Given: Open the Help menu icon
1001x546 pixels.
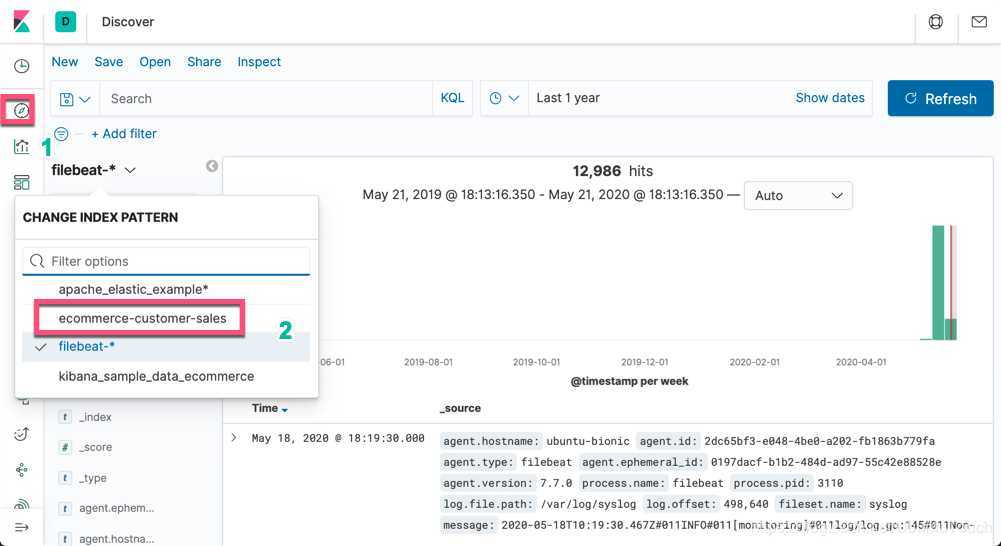Looking at the screenshot, I should click(936, 22).
